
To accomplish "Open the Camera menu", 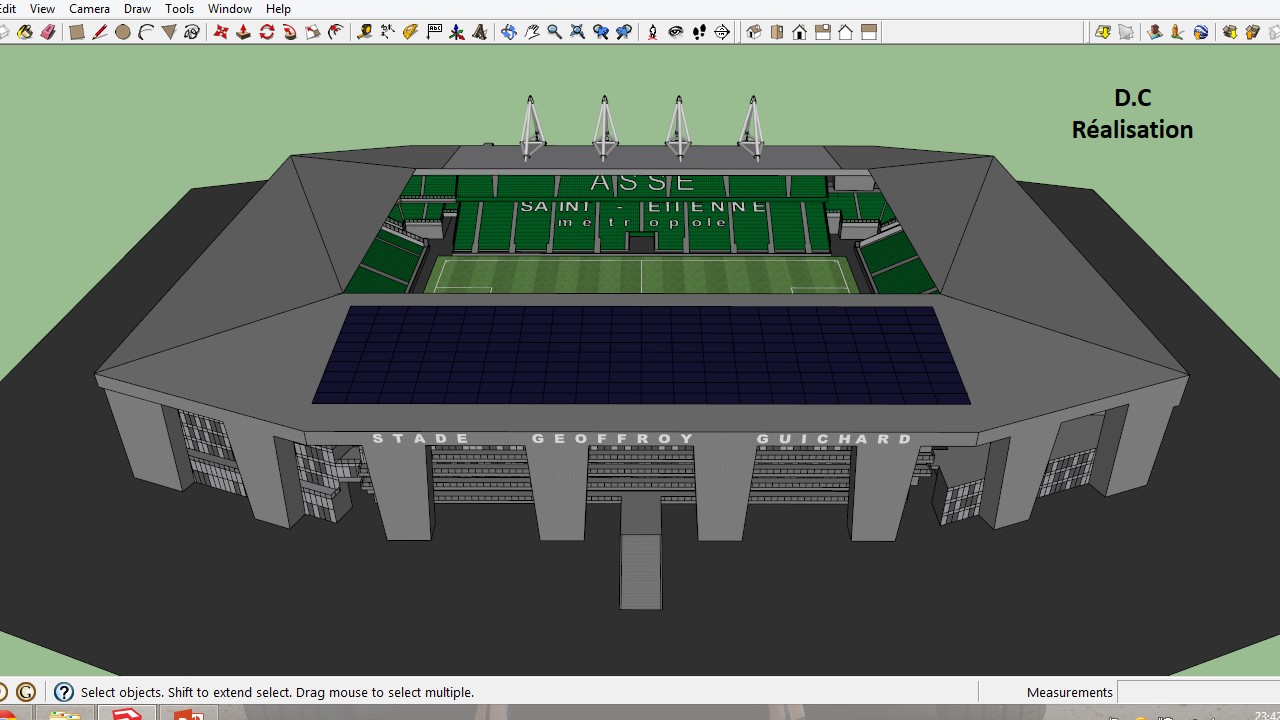I will coord(89,9).
